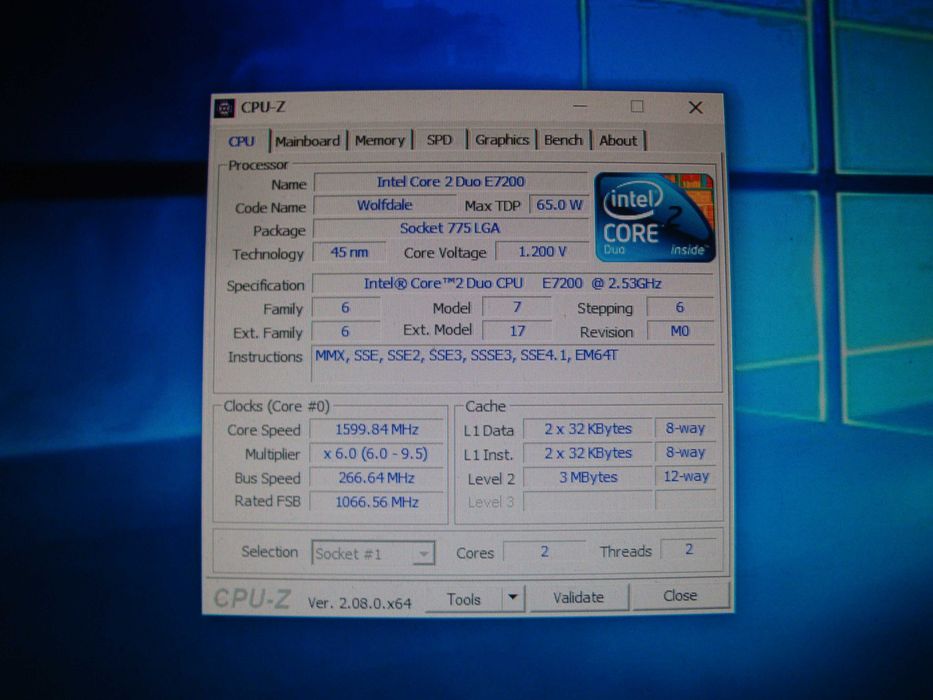Click the Revision value M0

click(680, 331)
